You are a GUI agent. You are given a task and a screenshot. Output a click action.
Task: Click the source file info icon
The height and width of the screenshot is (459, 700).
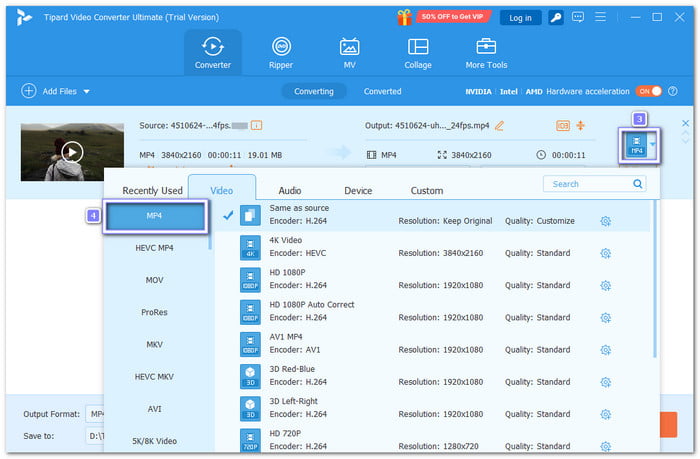pyautogui.click(x=256, y=125)
